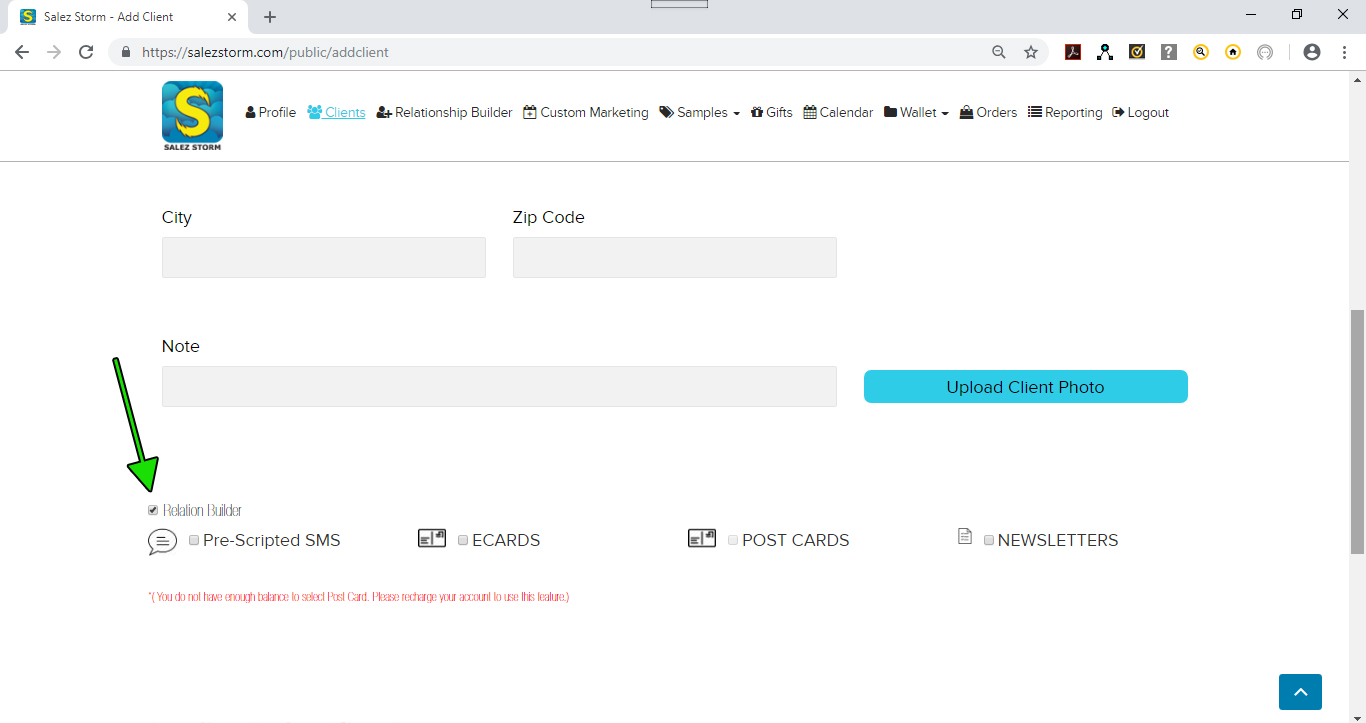Enable the Pre-Scripted SMS checkbox

coord(194,540)
